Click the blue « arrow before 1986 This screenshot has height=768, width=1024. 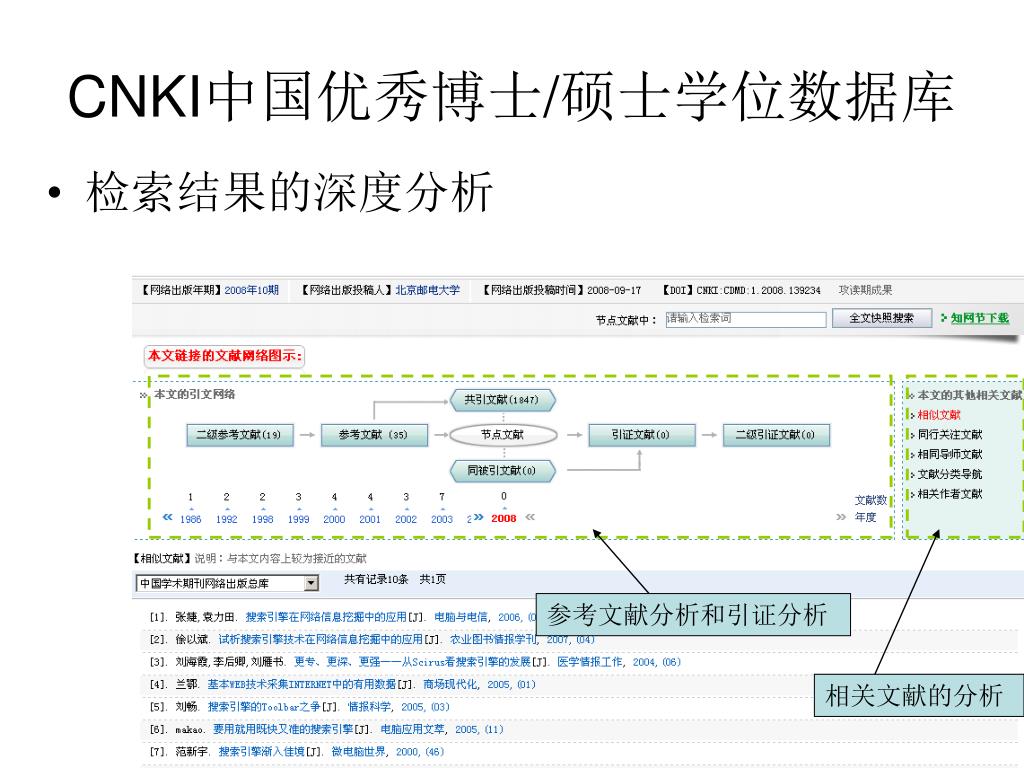(168, 517)
